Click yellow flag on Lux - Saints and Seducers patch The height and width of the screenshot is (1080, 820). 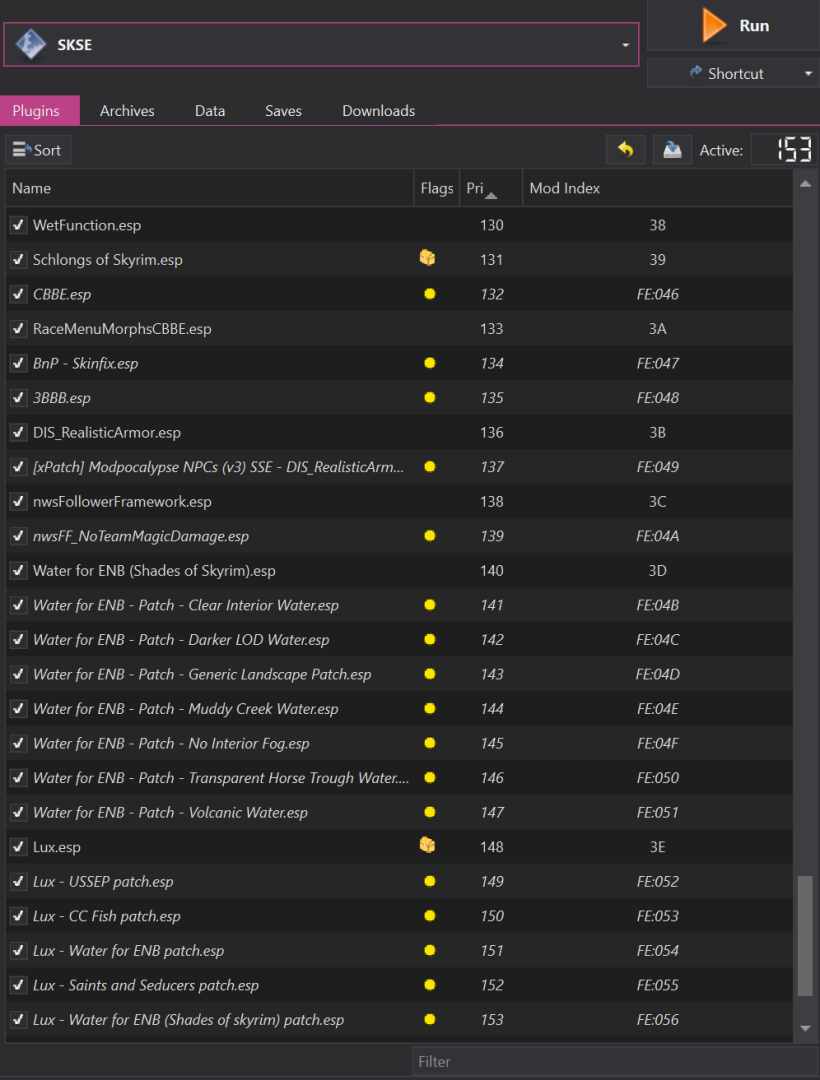pyautogui.click(x=430, y=985)
